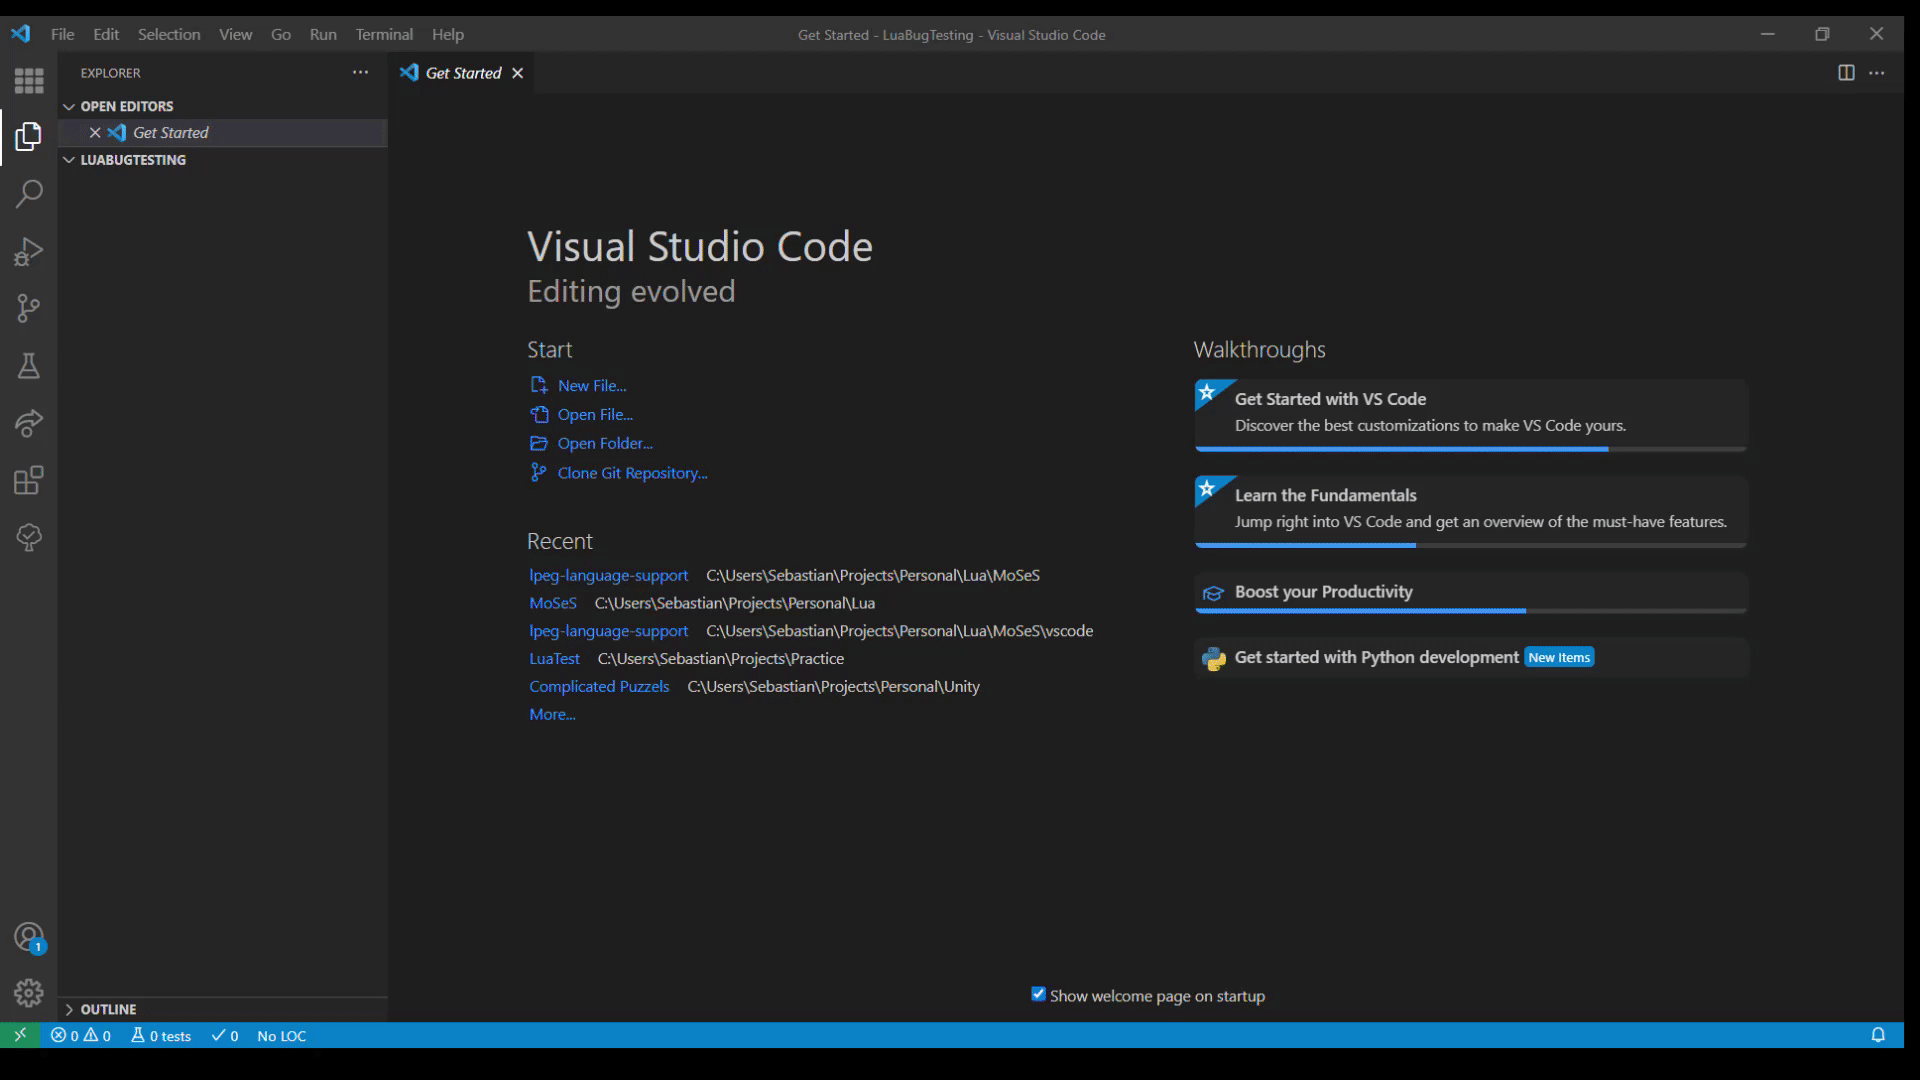Open the Terminal menu
The height and width of the screenshot is (1080, 1920).
[x=384, y=34]
